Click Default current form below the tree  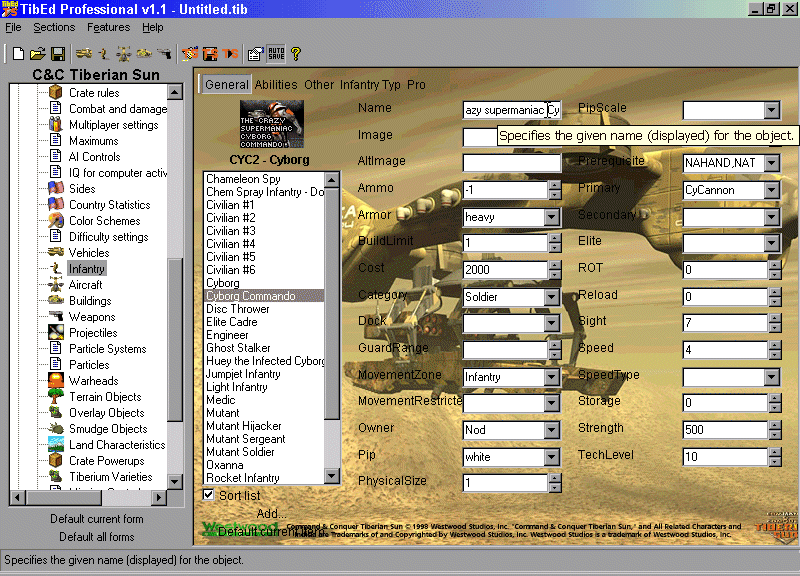click(x=96, y=519)
